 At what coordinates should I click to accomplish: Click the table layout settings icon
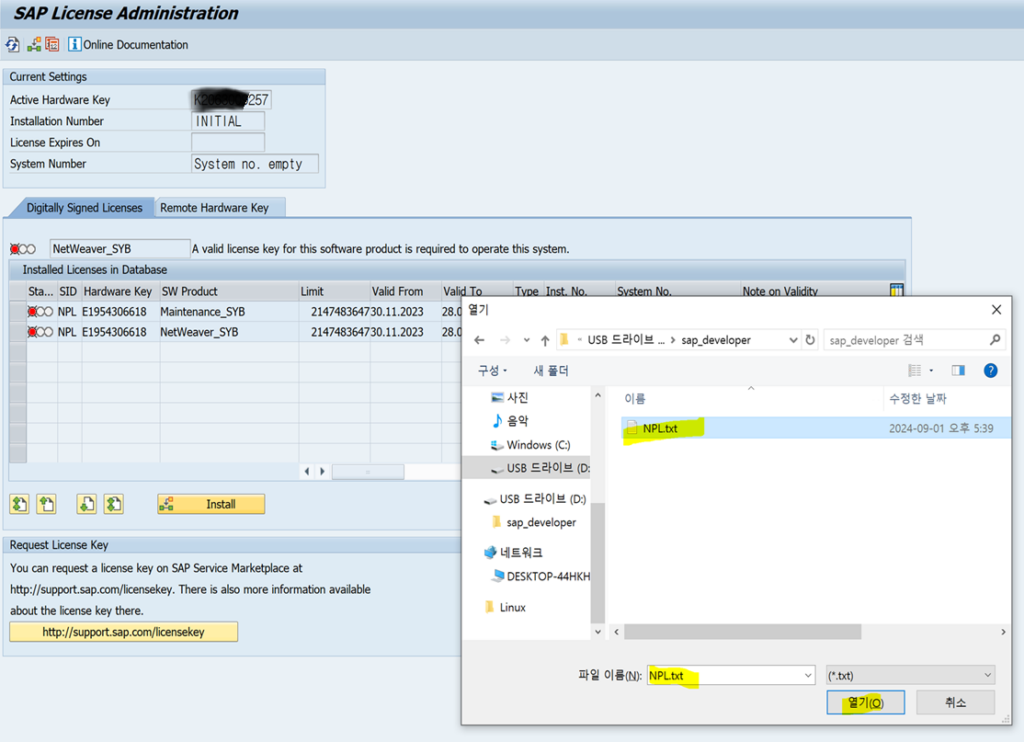point(896,290)
